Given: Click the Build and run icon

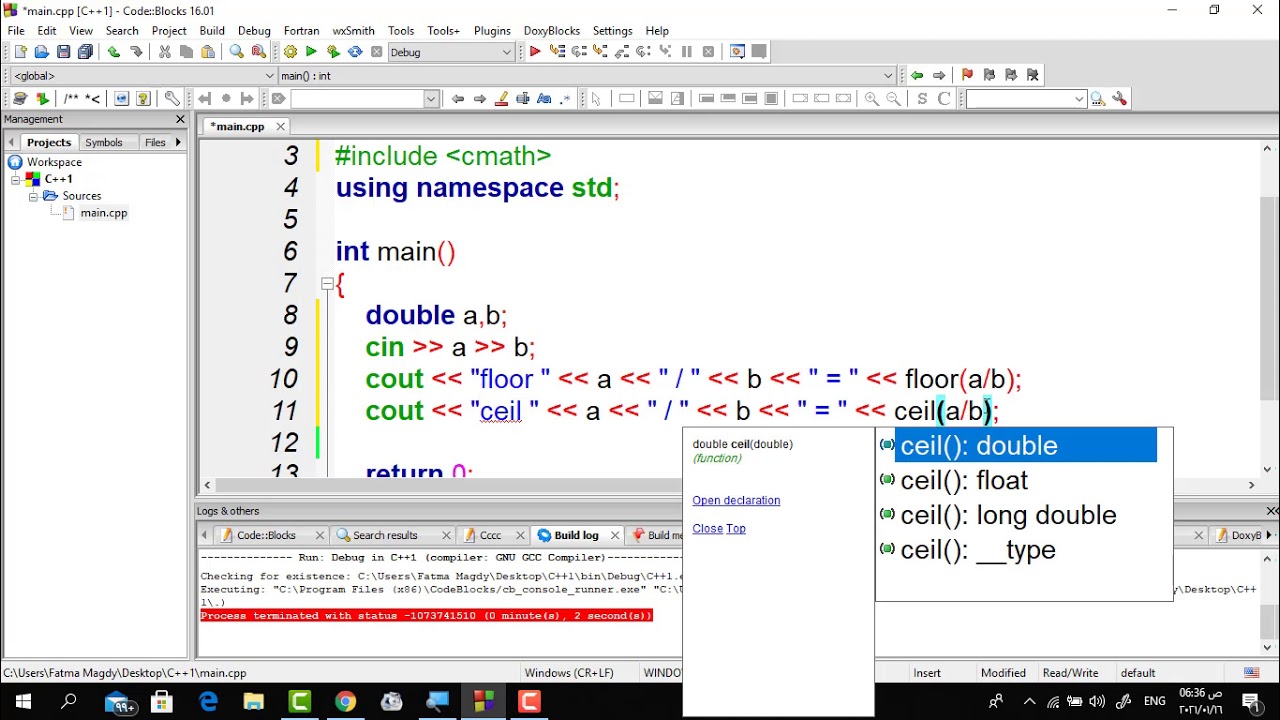Looking at the screenshot, I should coord(333,52).
